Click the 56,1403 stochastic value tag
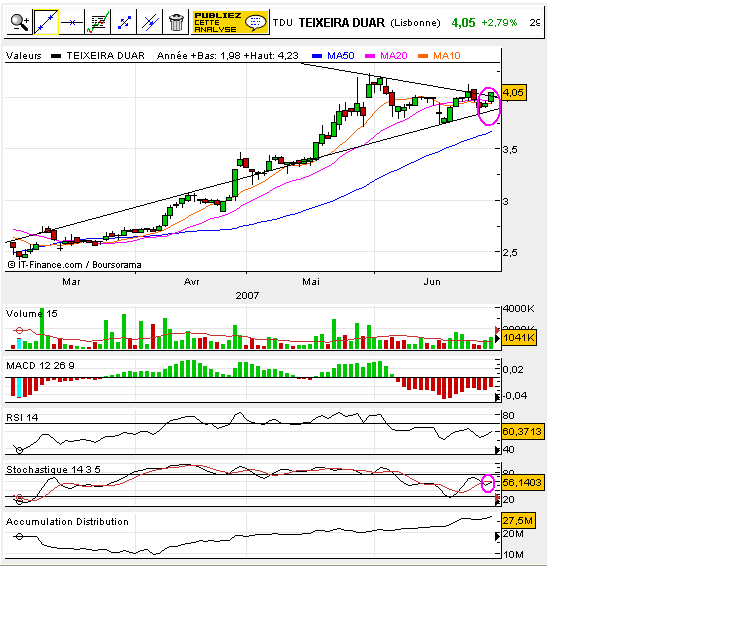 point(522,483)
